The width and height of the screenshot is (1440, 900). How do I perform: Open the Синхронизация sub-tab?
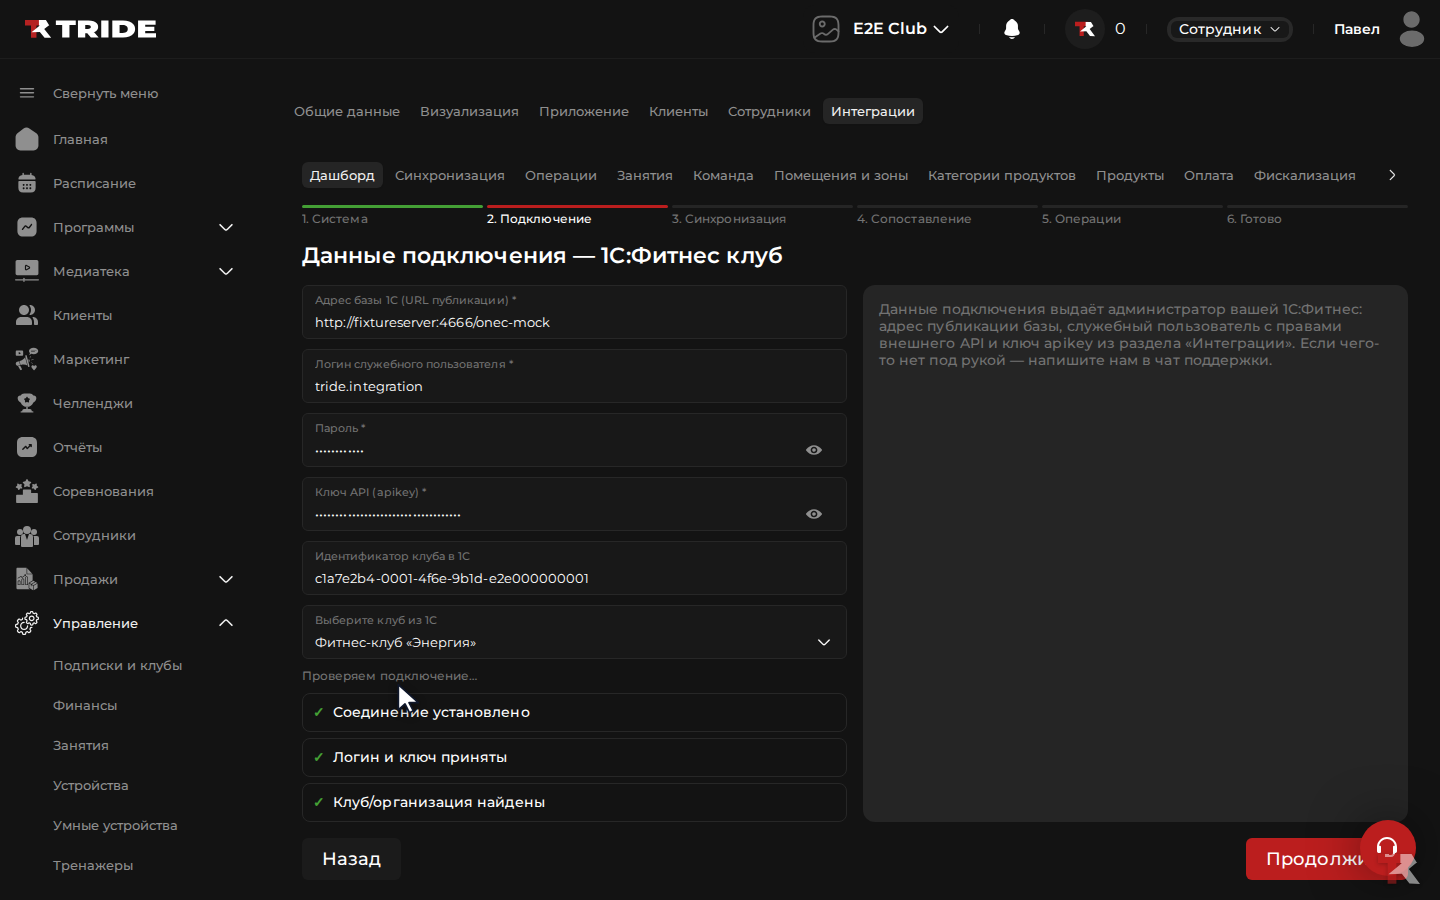[x=450, y=175]
